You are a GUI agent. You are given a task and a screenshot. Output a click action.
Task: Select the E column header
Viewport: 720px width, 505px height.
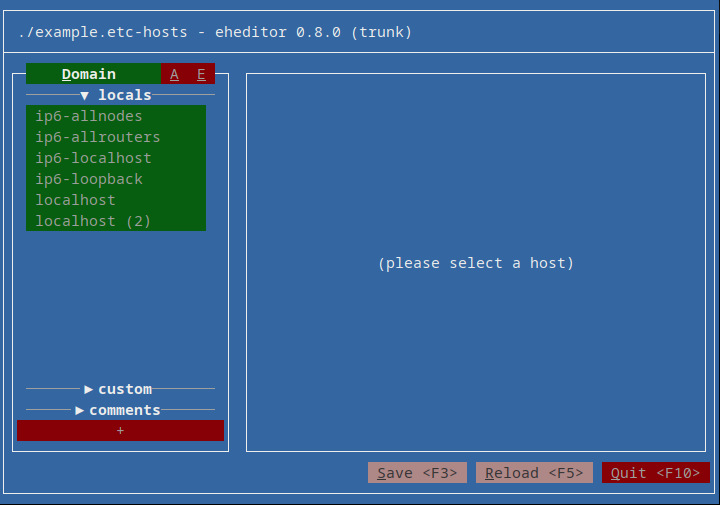(x=201, y=74)
